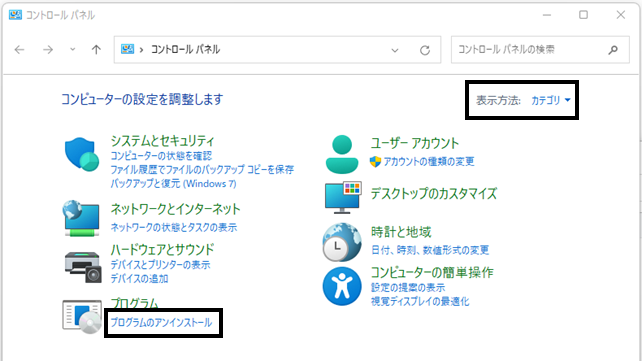The height and width of the screenshot is (361, 642).
Task: Open the Ease of Access icon
Action: click(342, 286)
